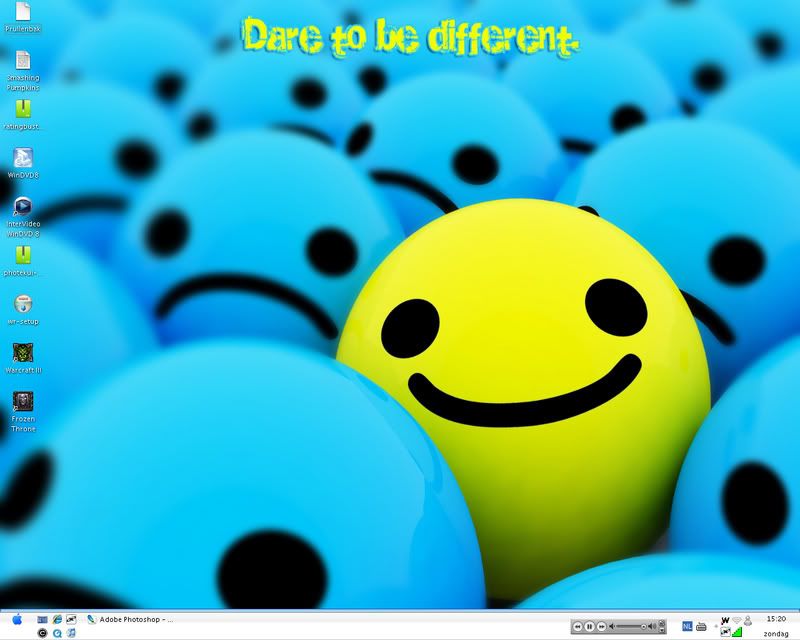
Task: Open the taskbar player menu arrow
Action: coord(662,630)
